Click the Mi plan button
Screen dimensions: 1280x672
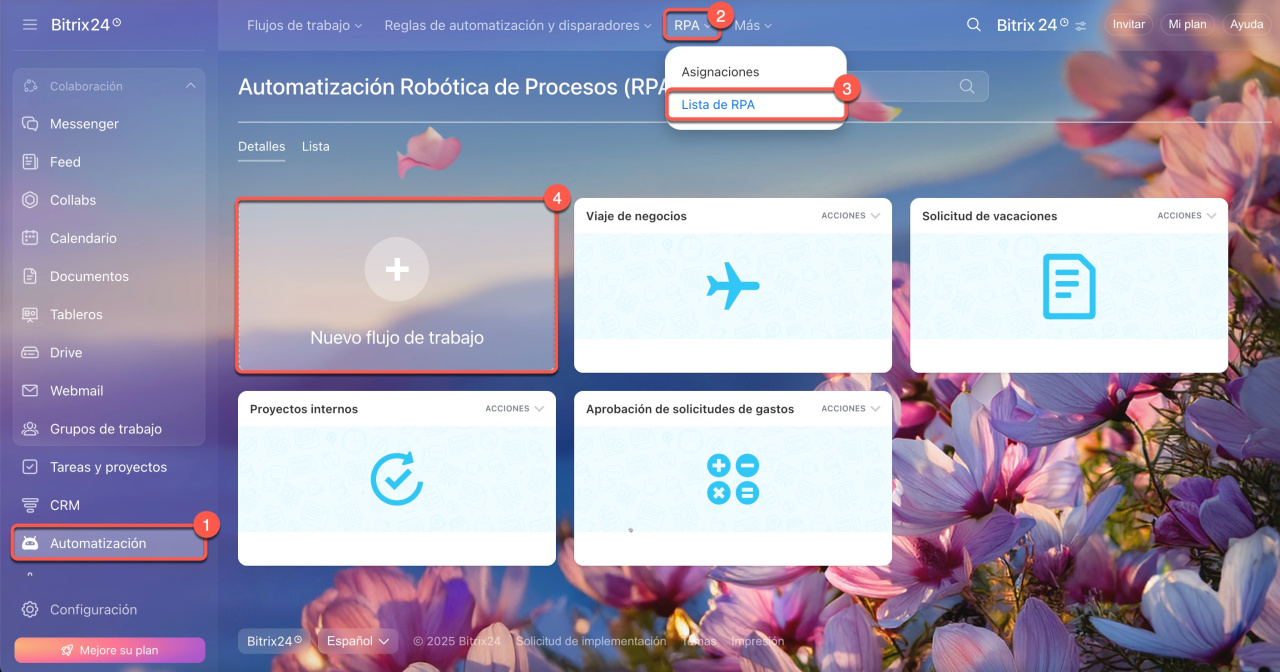coord(1188,25)
